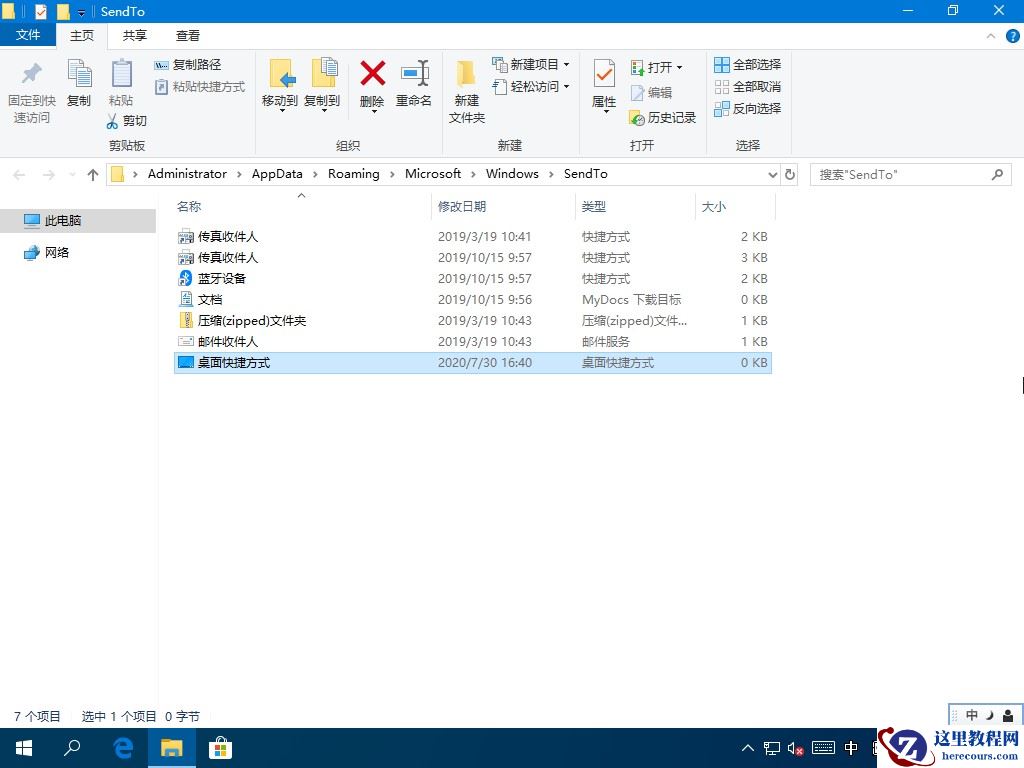Image resolution: width=1024 pixels, height=768 pixels.
Task: Click the refresh button beside address bar
Action: pos(790,174)
